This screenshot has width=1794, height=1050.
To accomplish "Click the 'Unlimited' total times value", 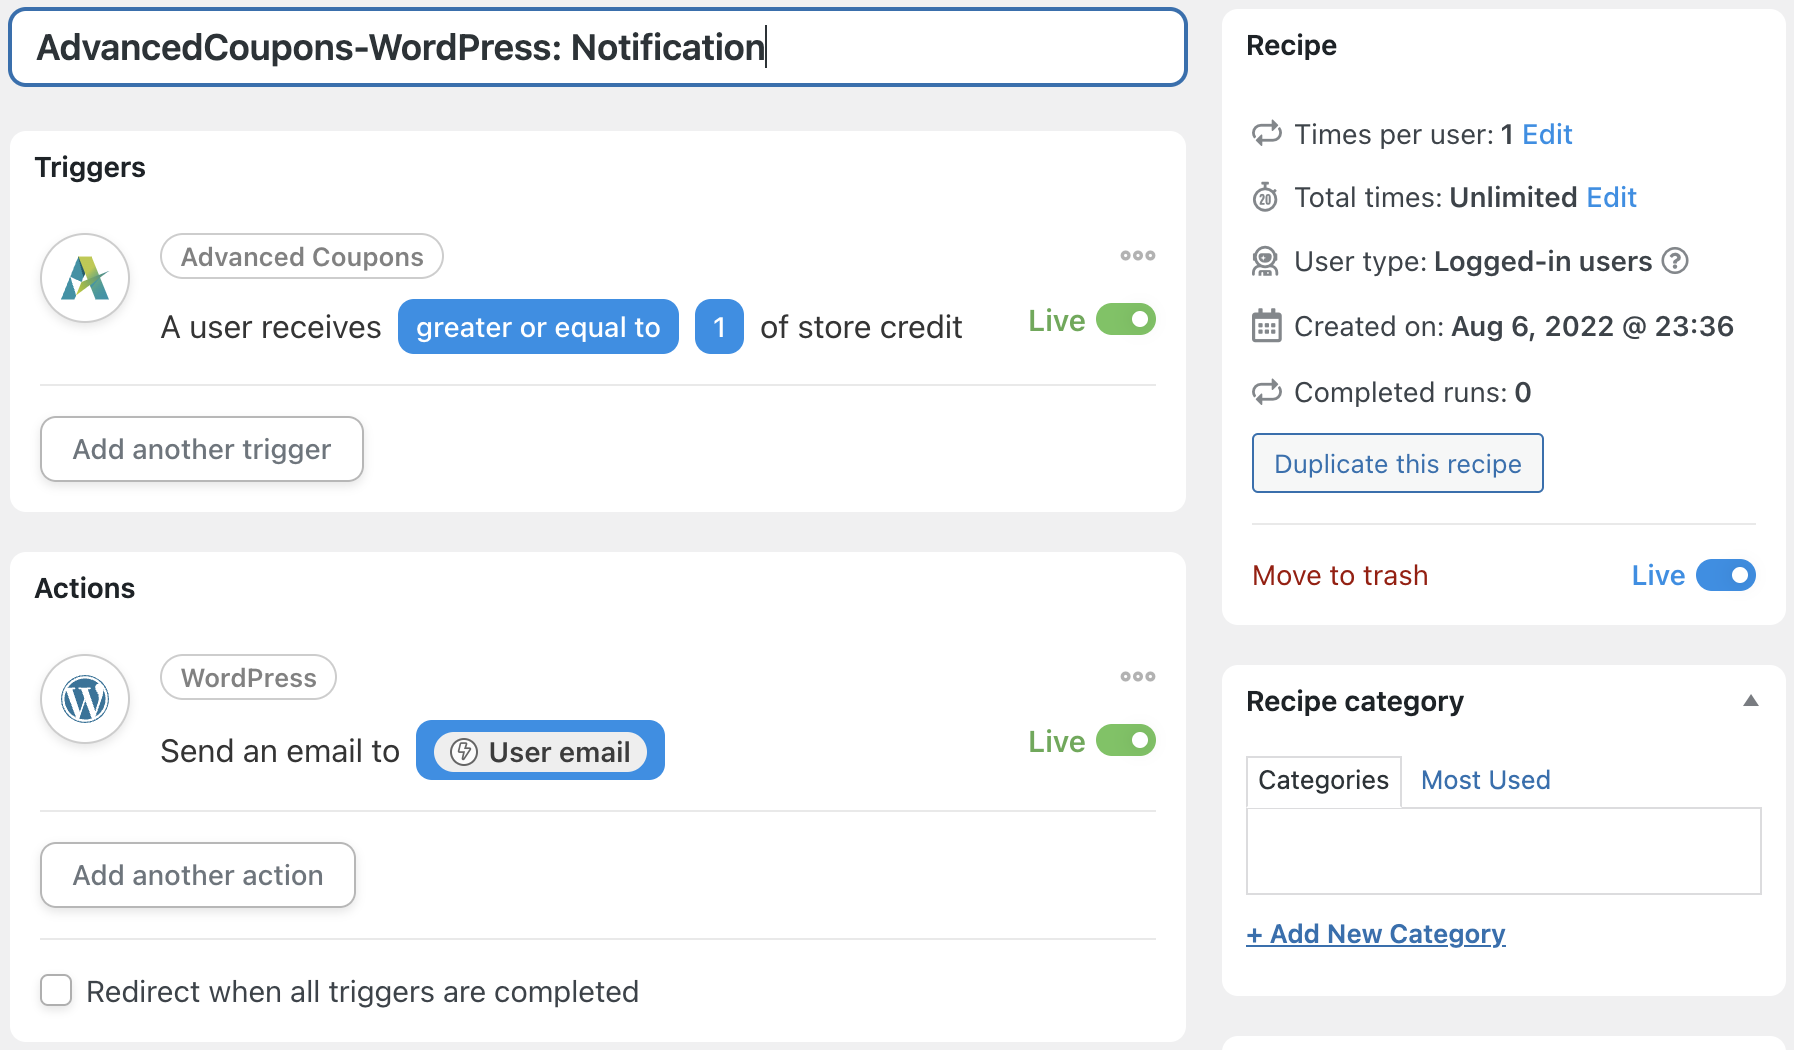I will pos(1513,197).
